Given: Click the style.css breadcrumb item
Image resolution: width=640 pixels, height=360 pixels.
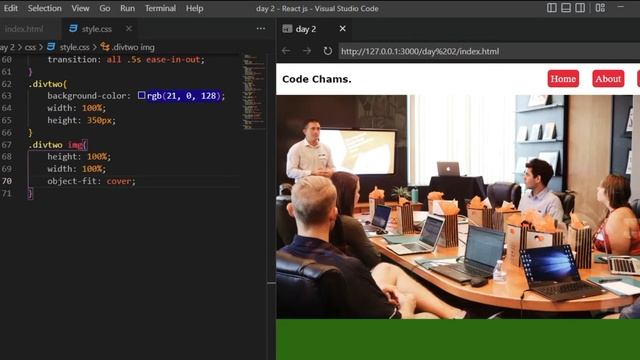Looking at the screenshot, I should point(74,47).
